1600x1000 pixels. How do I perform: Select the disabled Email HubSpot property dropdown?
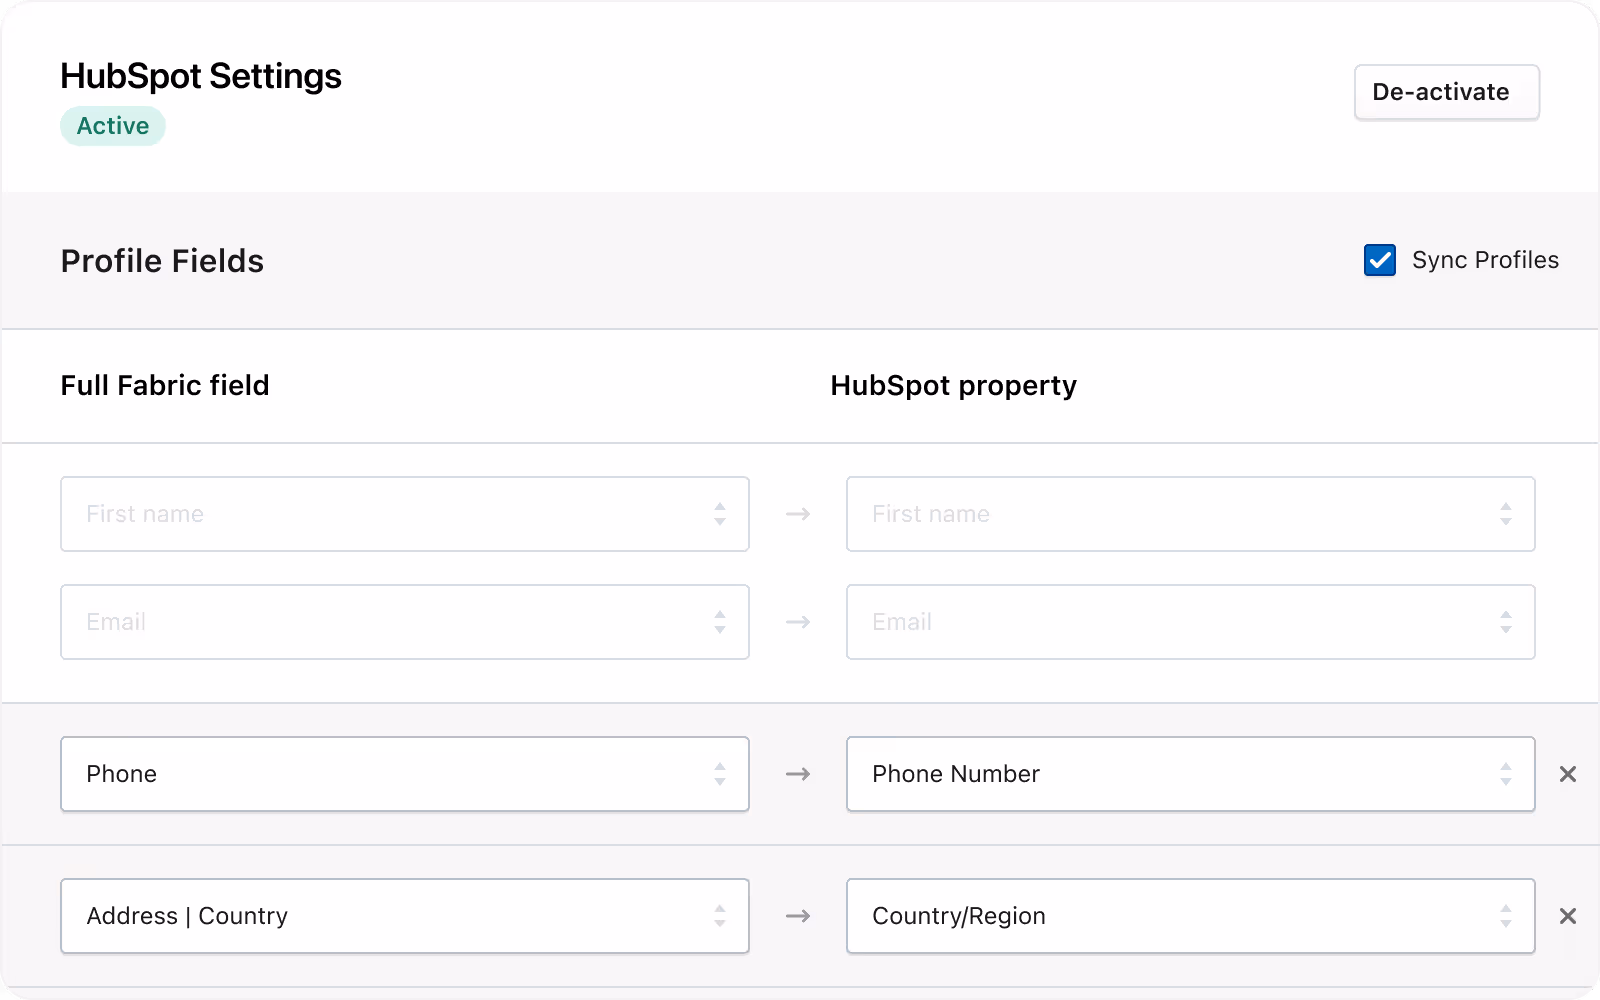(x=1190, y=622)
